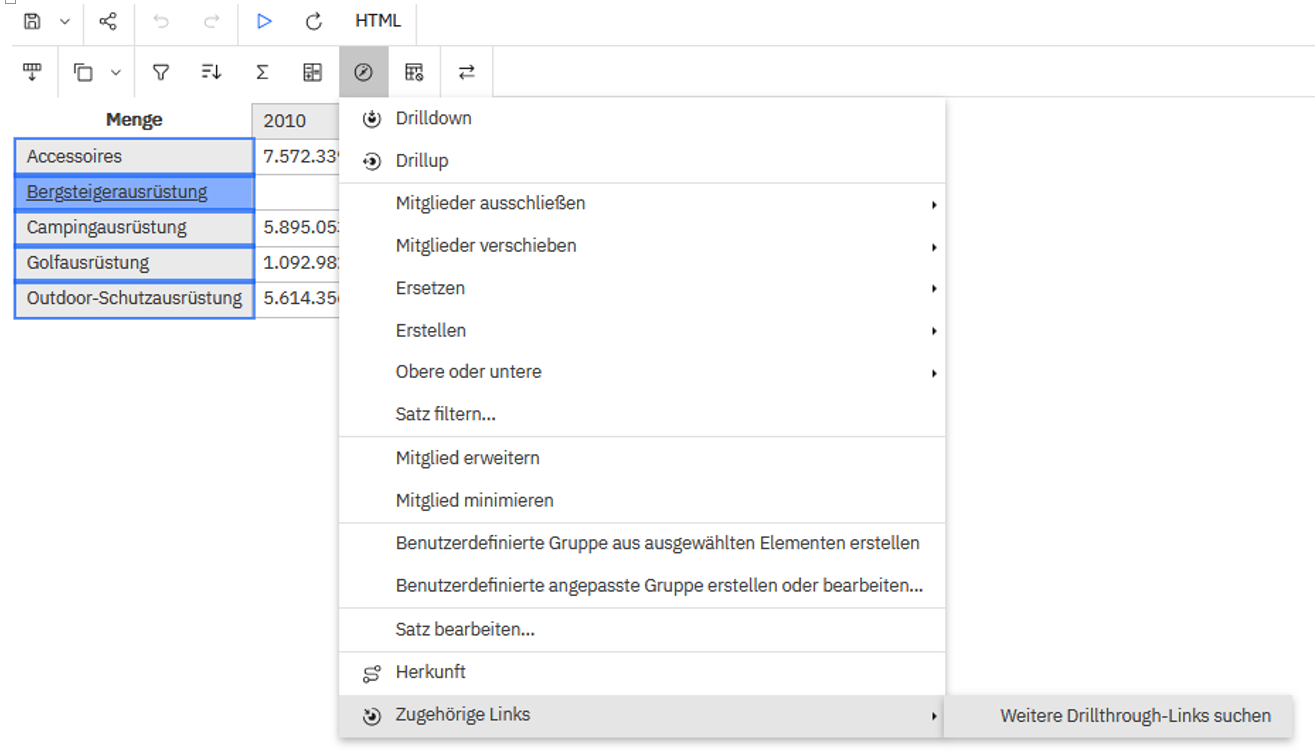1315x753 pixels.
Task: Open the dropdown arrow next to Save
Action: [65, 21]
